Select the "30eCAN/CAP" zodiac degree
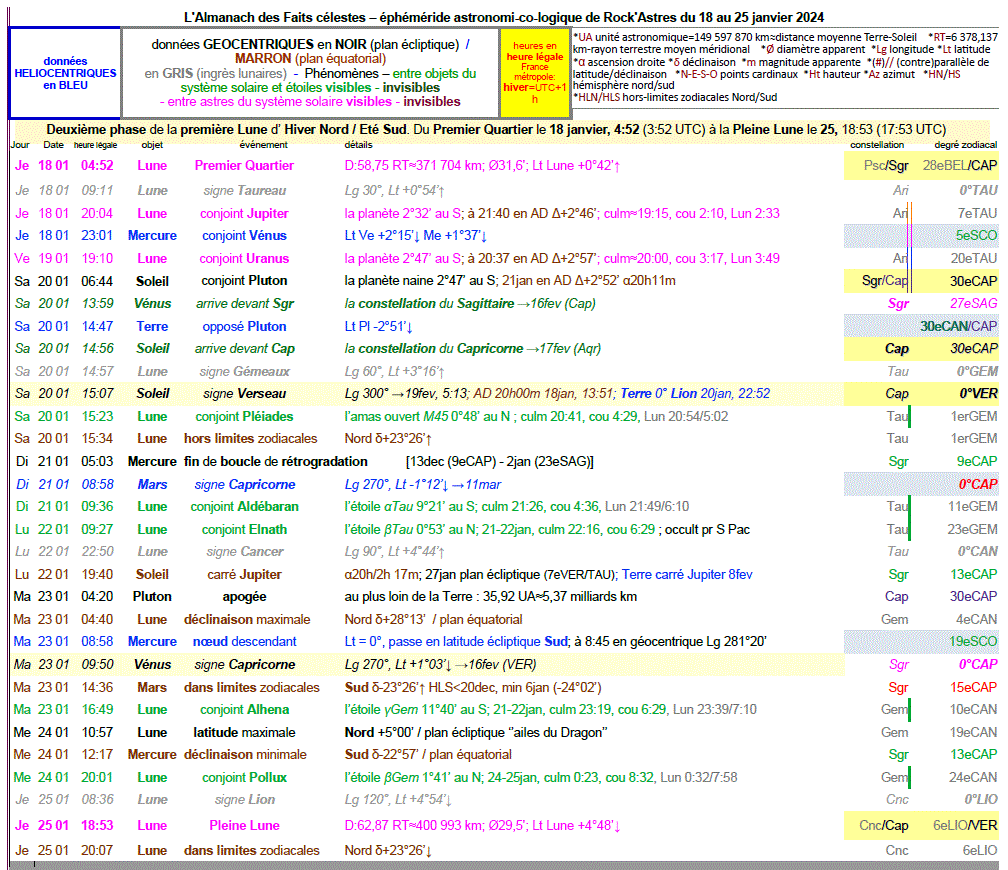Image resolution: width=1008 pixels, height=870 pixels. click(x=958, y=327)
